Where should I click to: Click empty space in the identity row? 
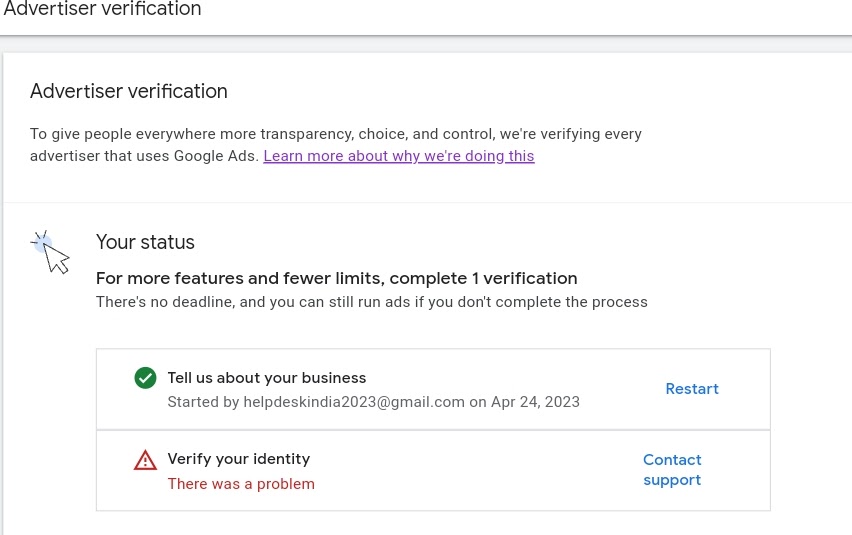pos(480,471)
